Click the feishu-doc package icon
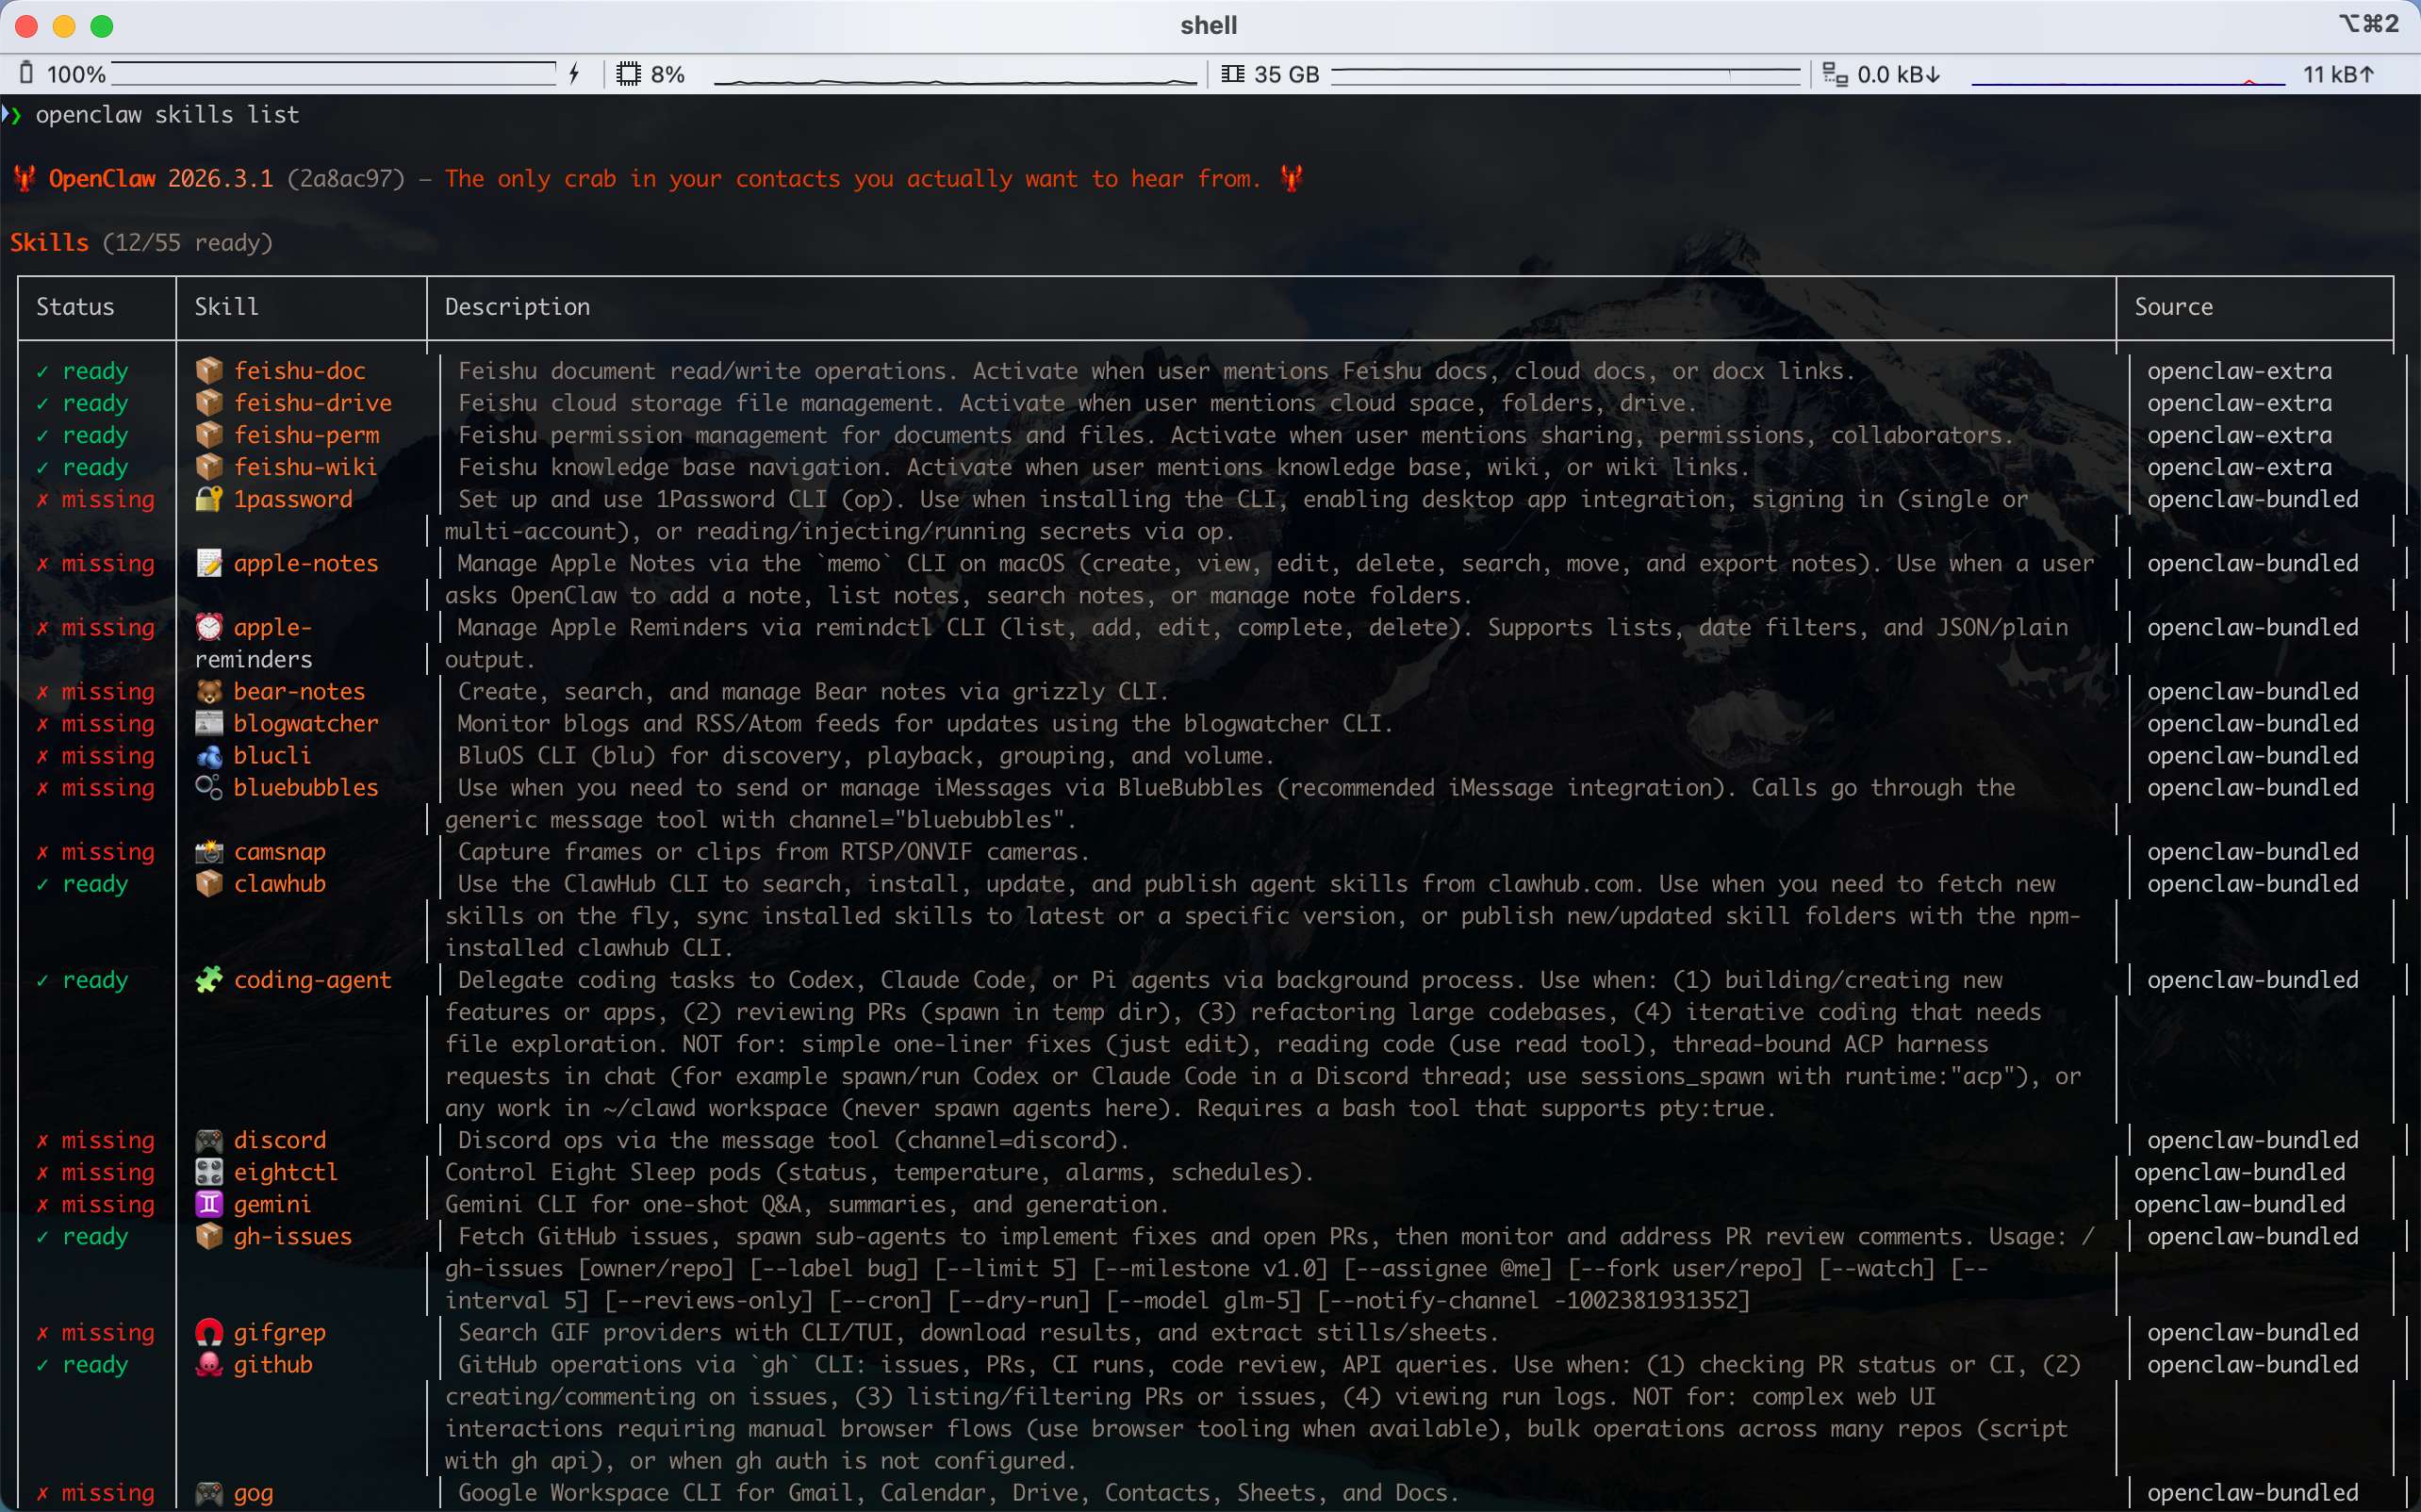Screen dimensions: 2421x1512 click(x=209, y=371)
